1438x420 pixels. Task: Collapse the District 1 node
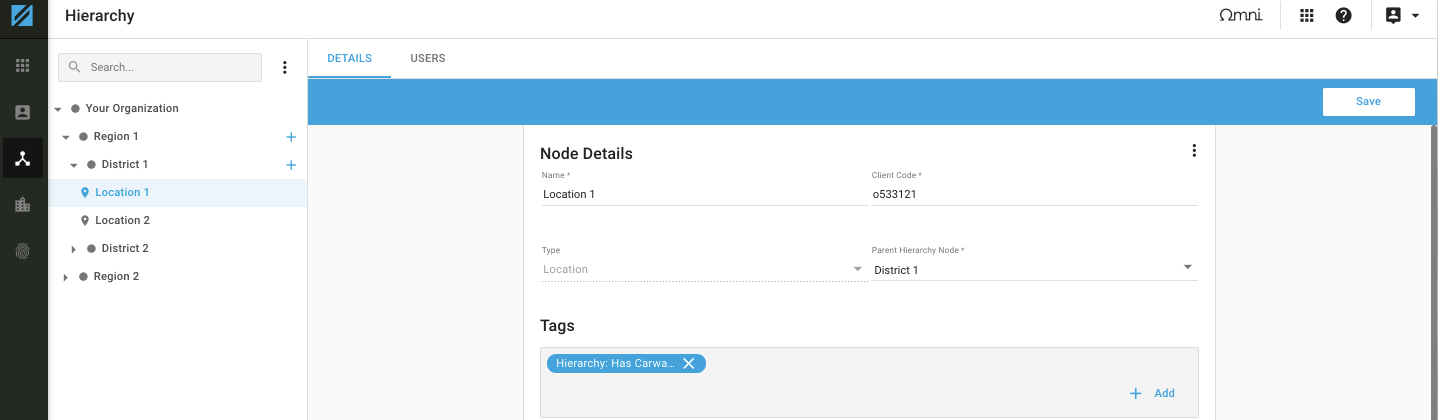[74, 165]
